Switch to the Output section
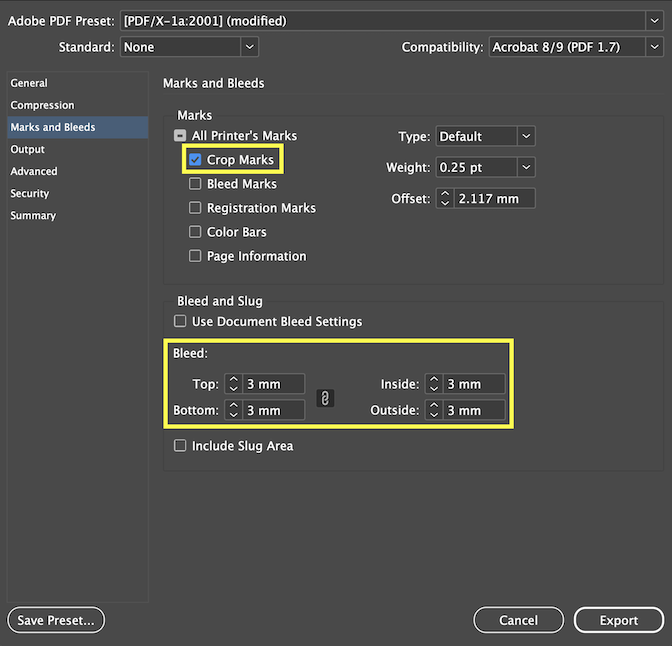 click(28, 149)
